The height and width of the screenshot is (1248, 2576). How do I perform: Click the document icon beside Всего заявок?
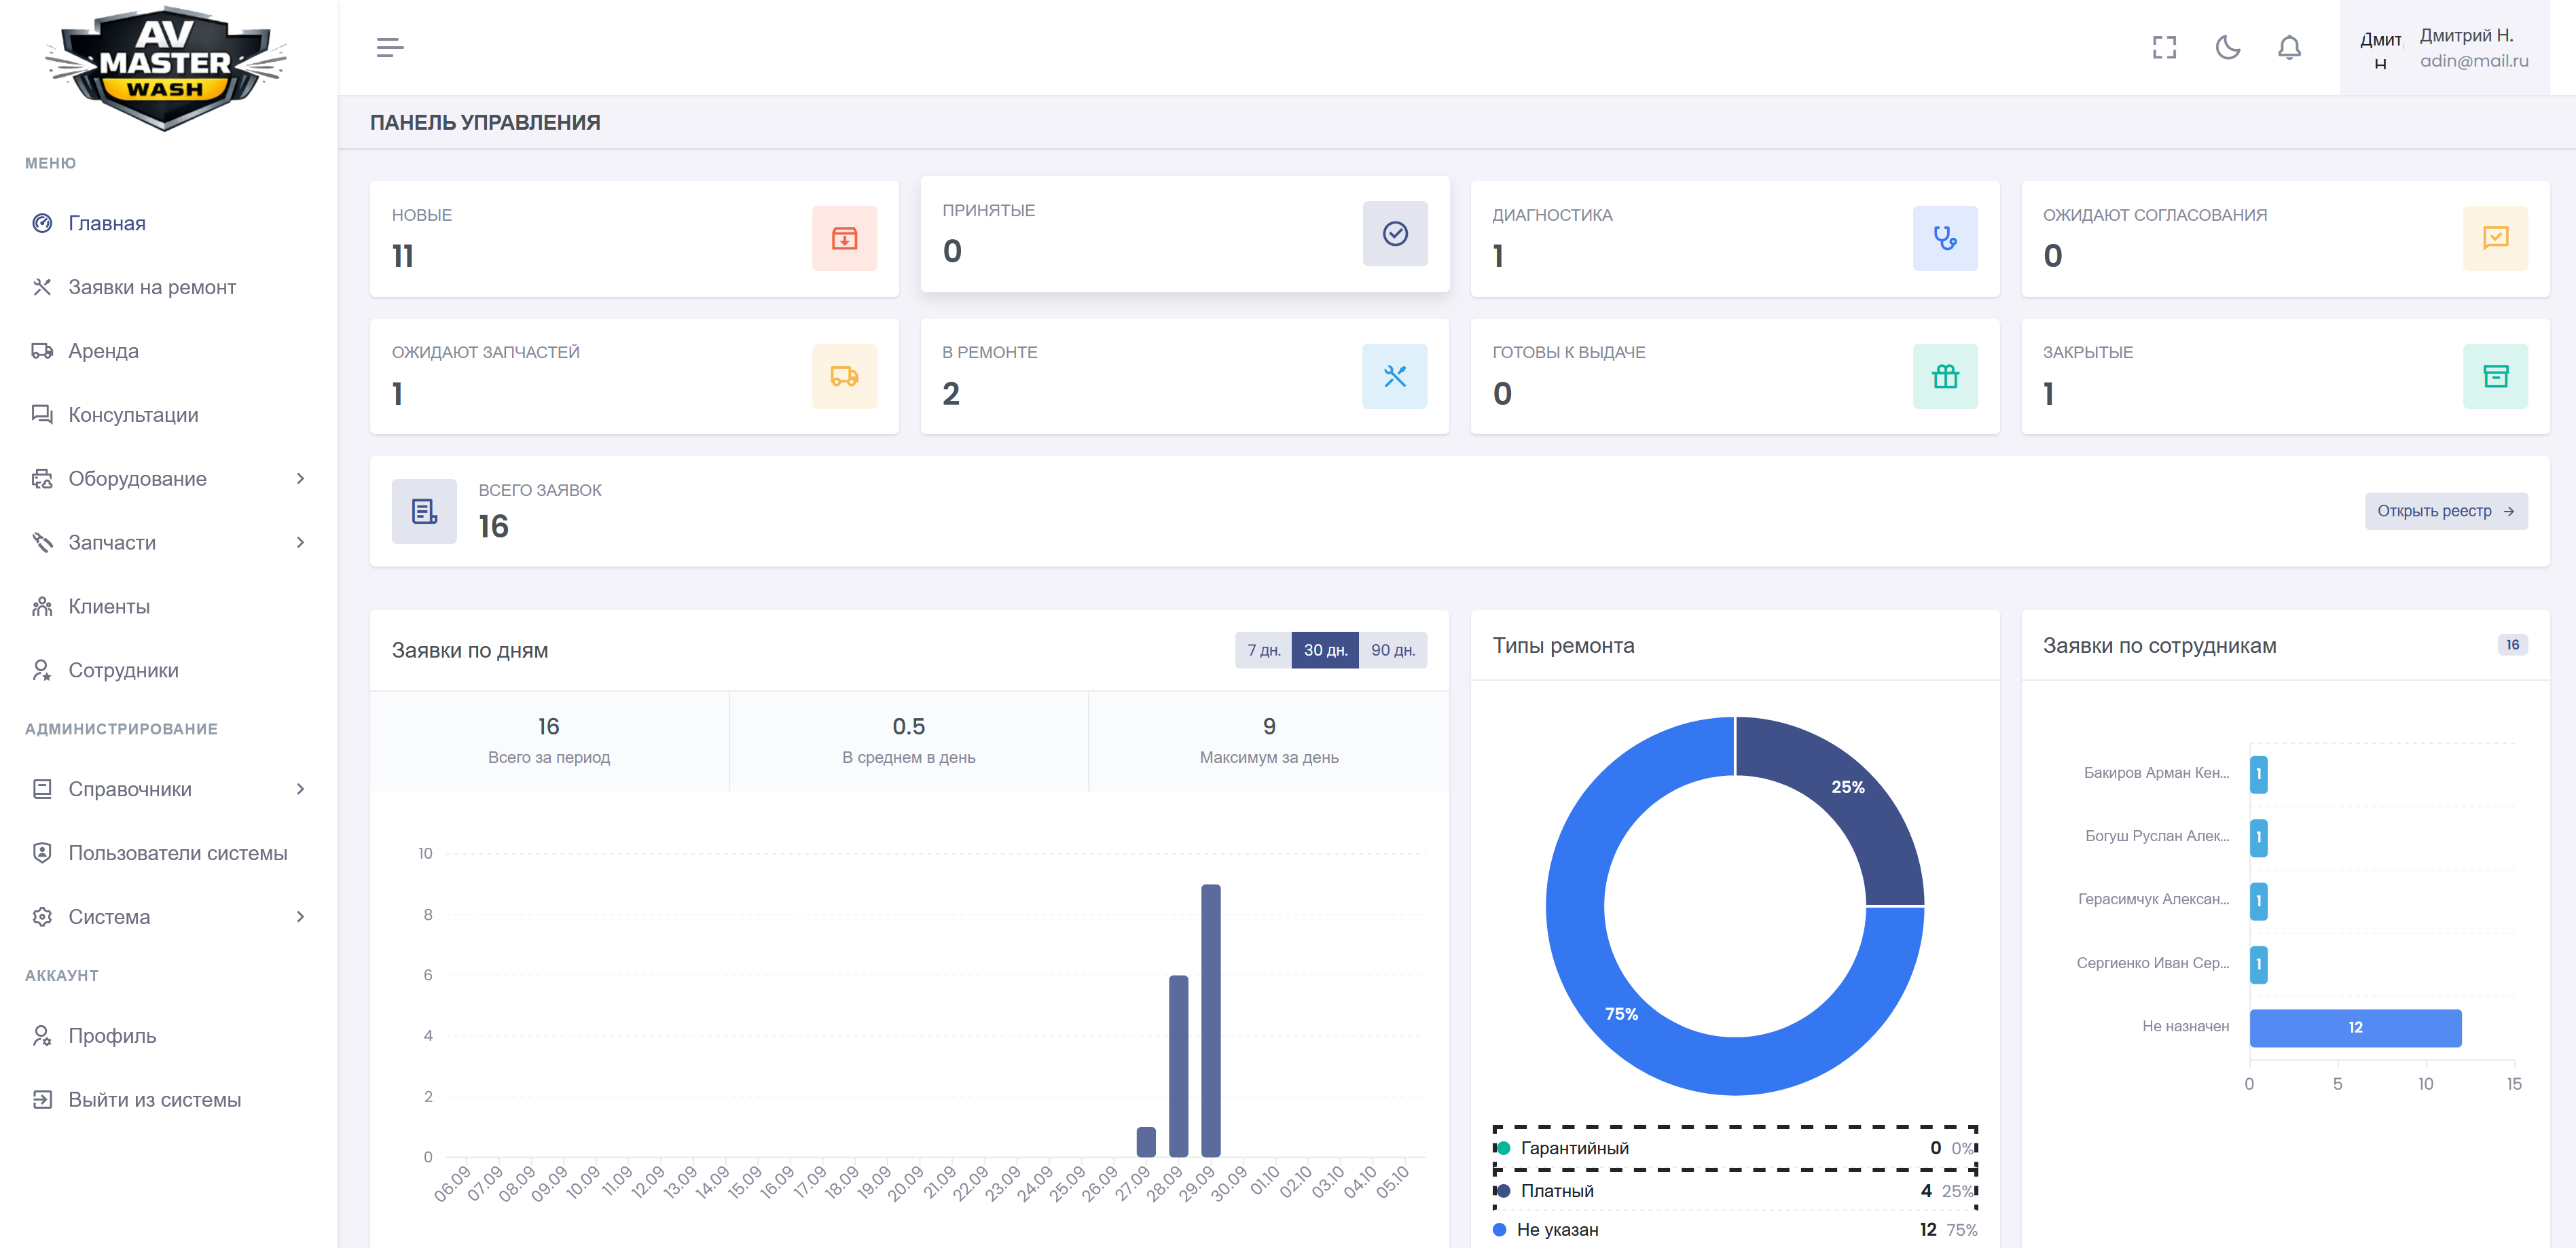click(x=424, y=511)
